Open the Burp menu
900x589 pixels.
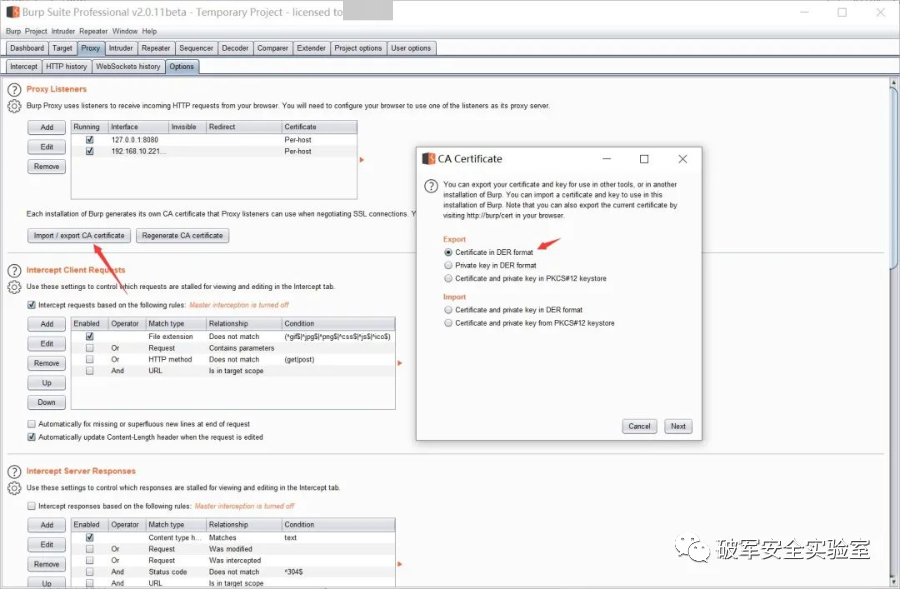point(13,32)
